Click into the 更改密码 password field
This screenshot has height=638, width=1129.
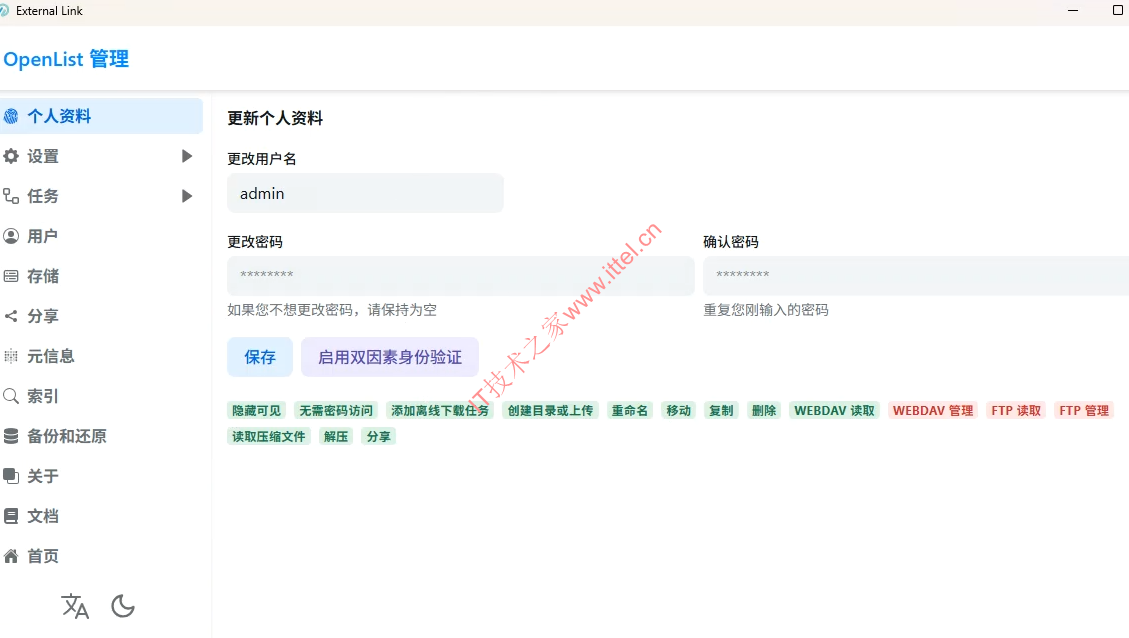pos(460,275)
